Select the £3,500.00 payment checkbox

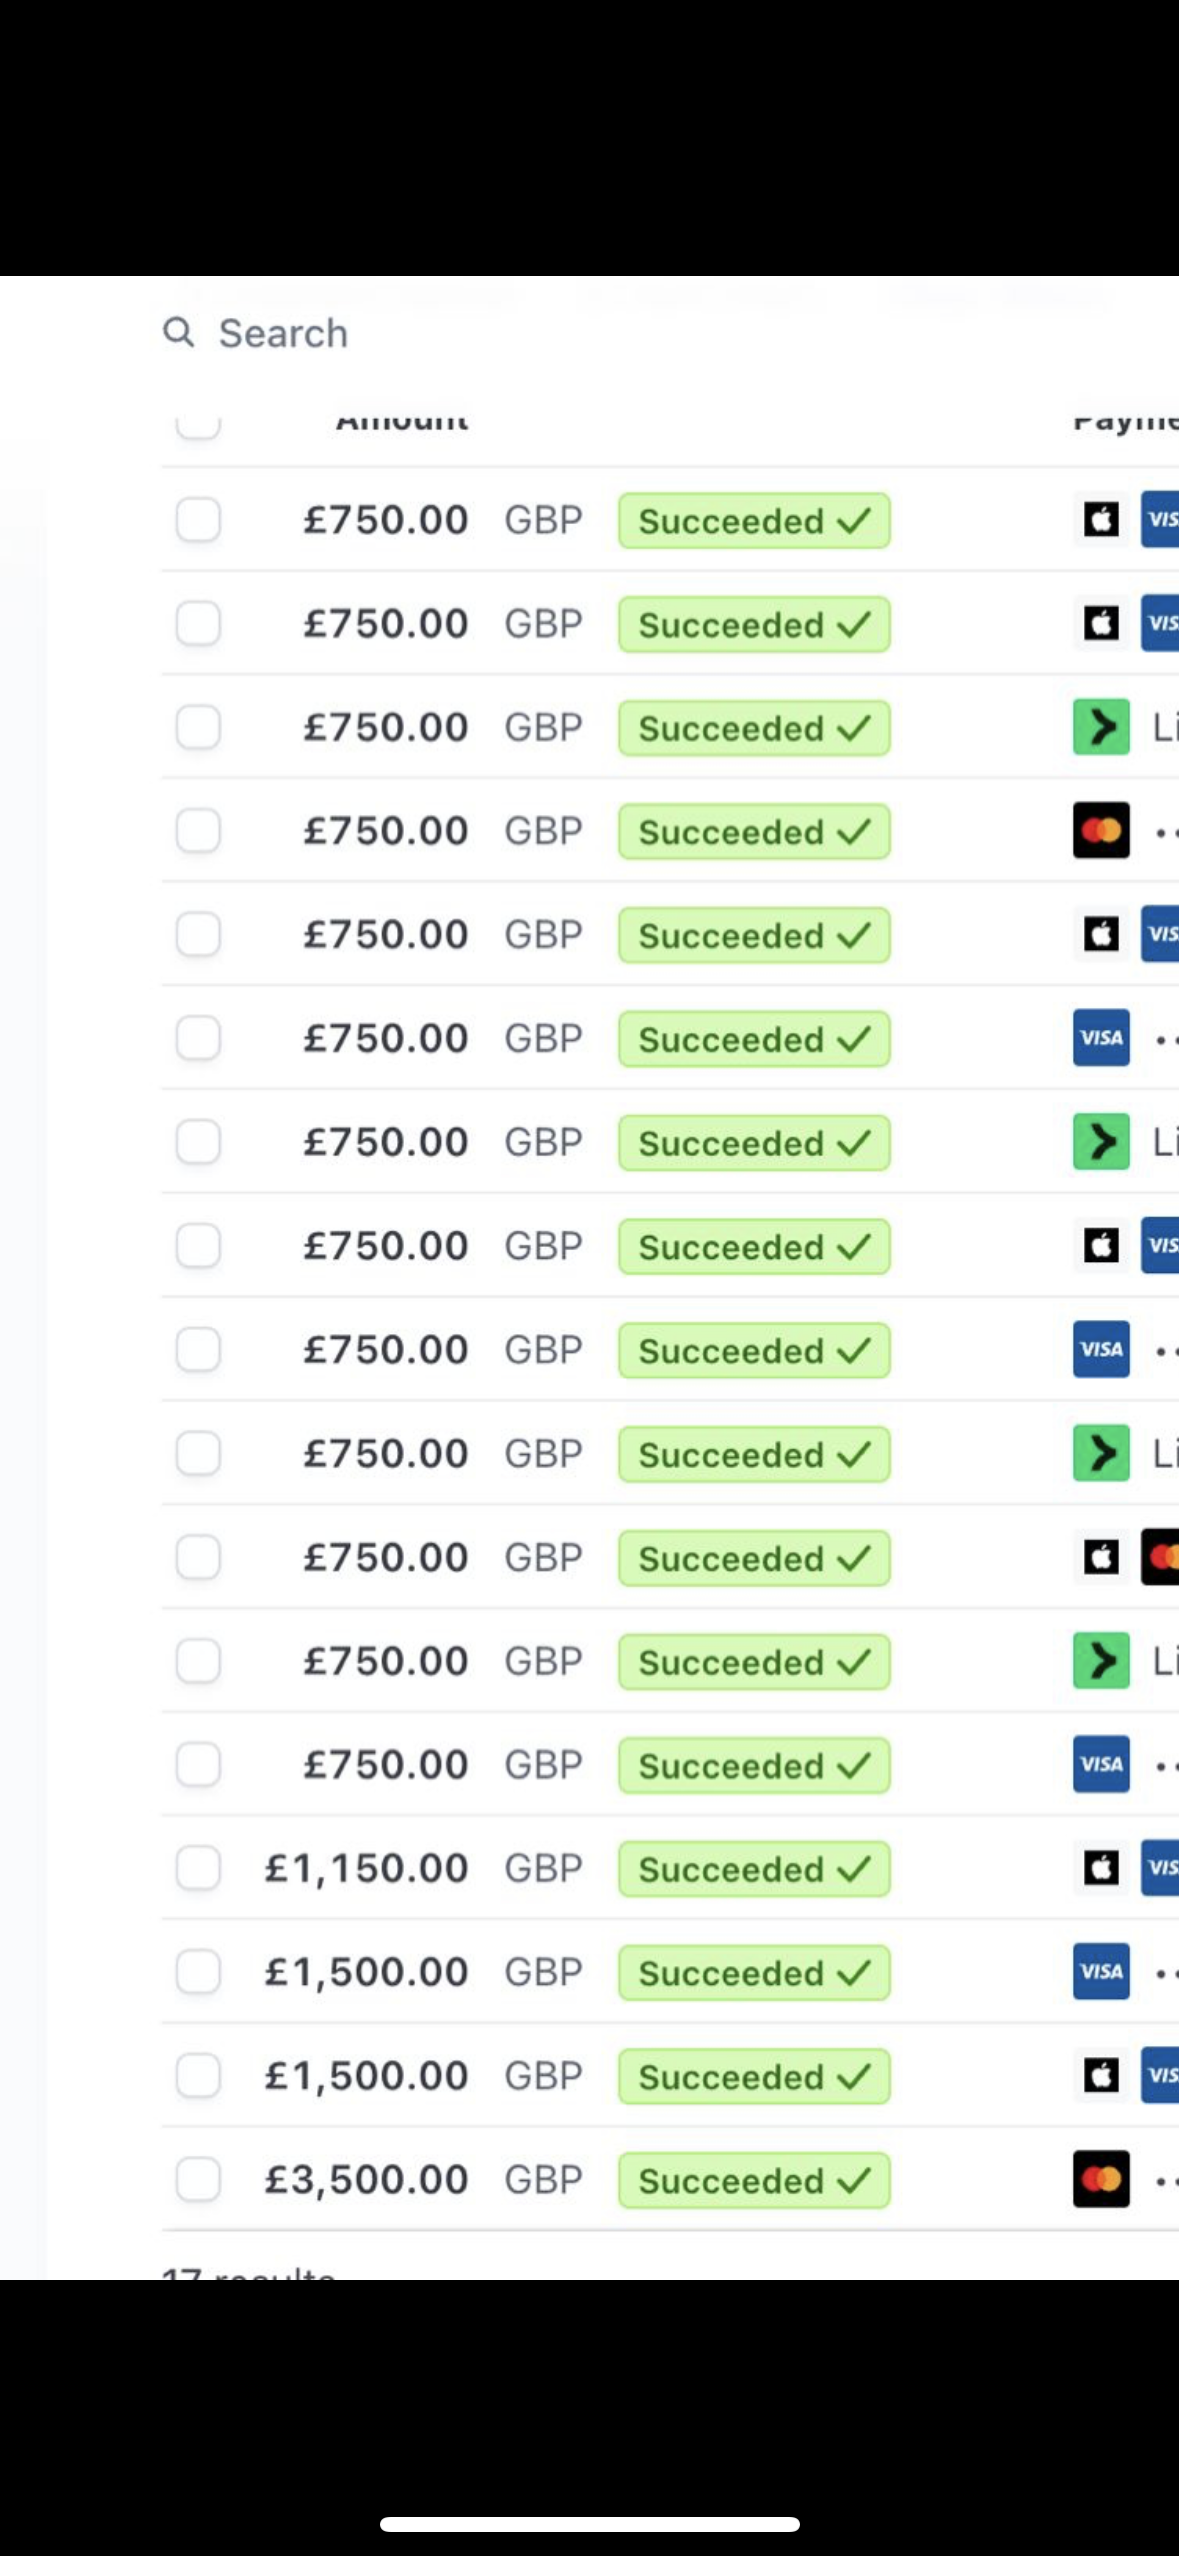pyautogui.click(x=198, y=2179)
